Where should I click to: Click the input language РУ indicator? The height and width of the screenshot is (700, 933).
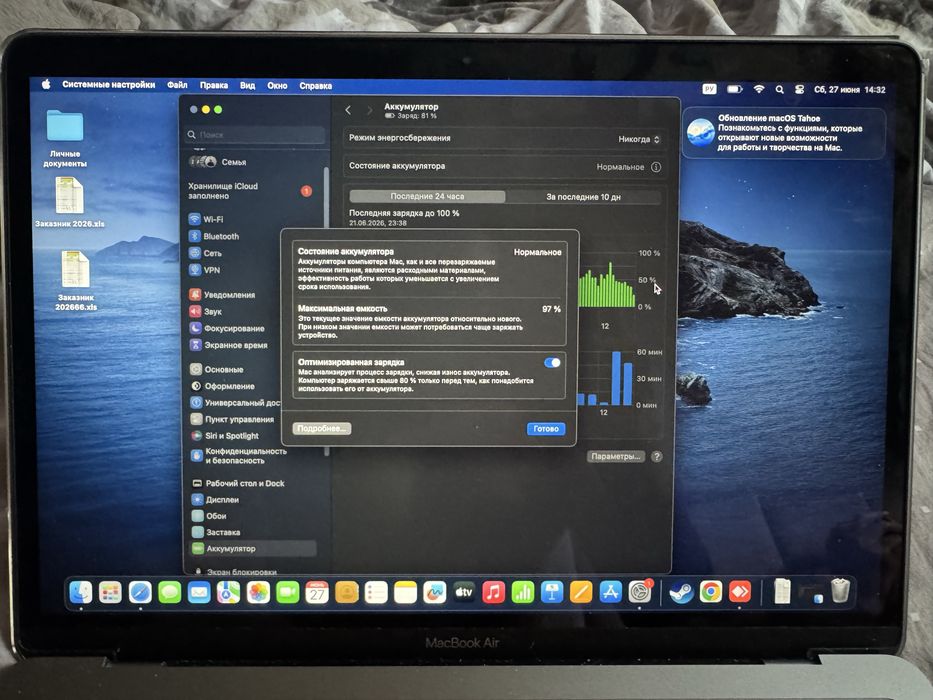tap(709, 89)
